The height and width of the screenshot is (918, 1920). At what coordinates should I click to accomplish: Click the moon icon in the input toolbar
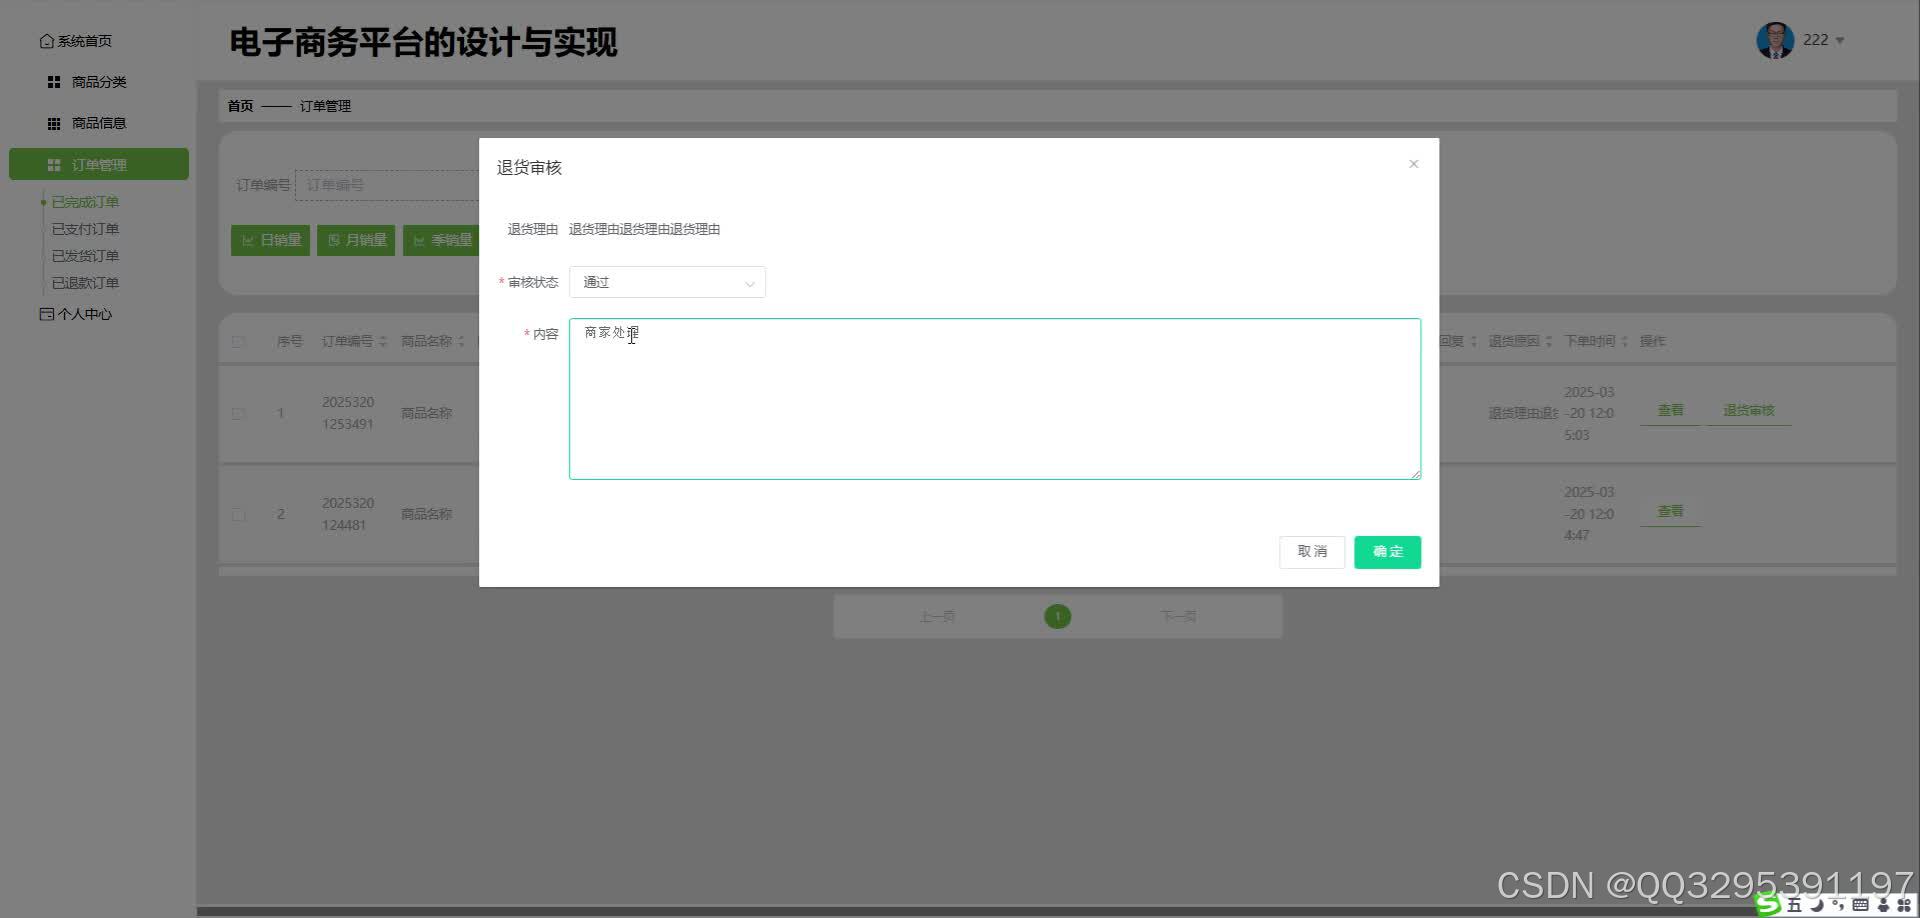click(x=1817, y=905)
